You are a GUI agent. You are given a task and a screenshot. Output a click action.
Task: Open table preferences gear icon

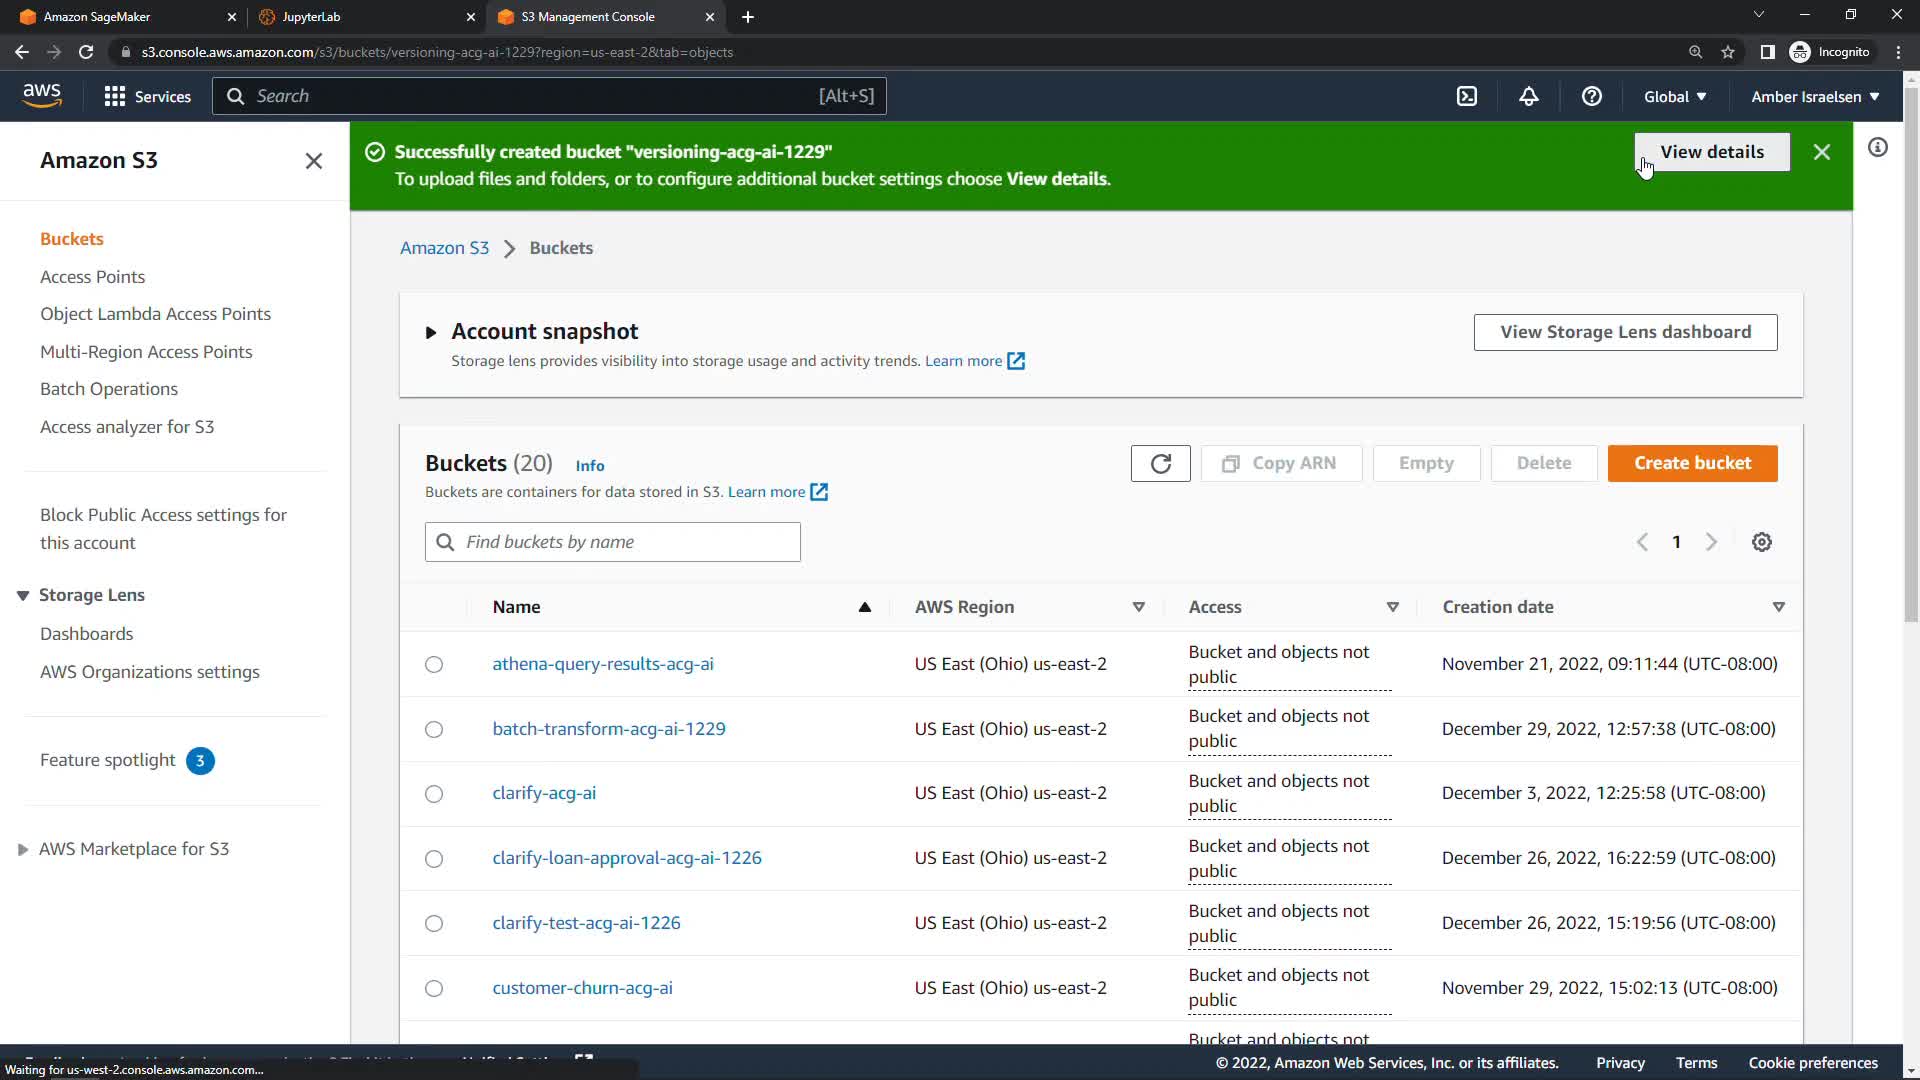tap(1762, 542)
